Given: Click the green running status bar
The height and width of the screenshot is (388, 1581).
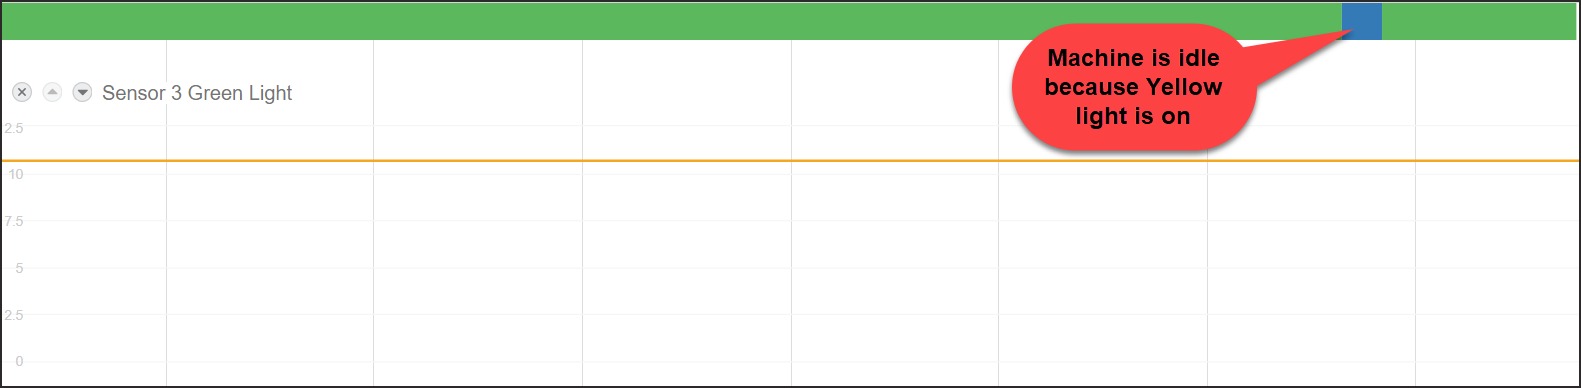Looking at the screenshot, I should point(670,21).
